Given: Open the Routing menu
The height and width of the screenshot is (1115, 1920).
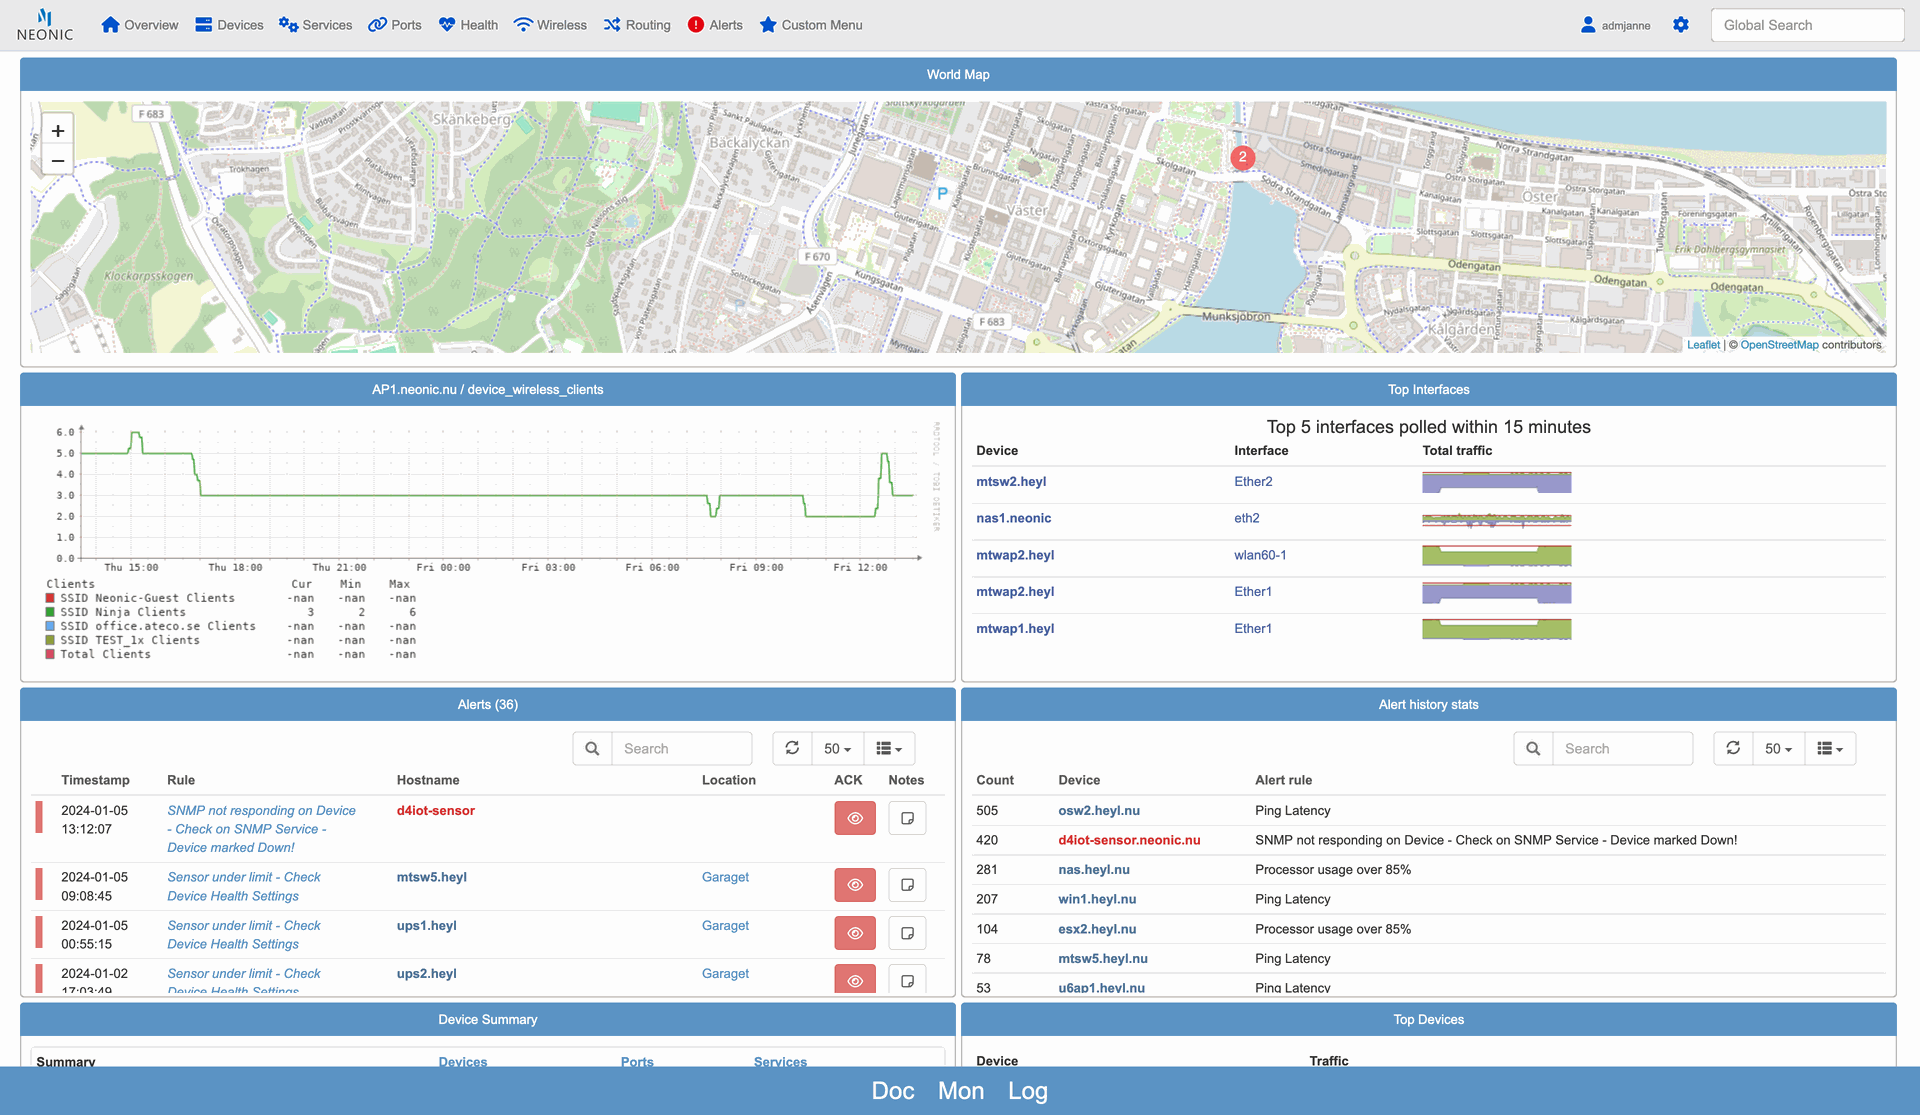Looking at the screenshot, I should [x=637, y=25].
